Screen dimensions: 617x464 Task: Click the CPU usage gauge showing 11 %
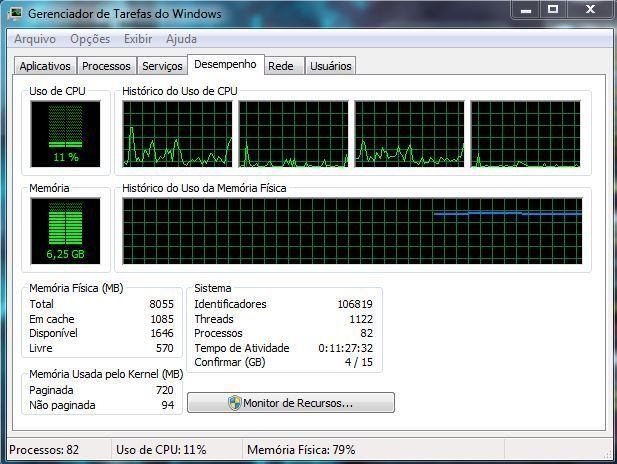click(65, 134)
